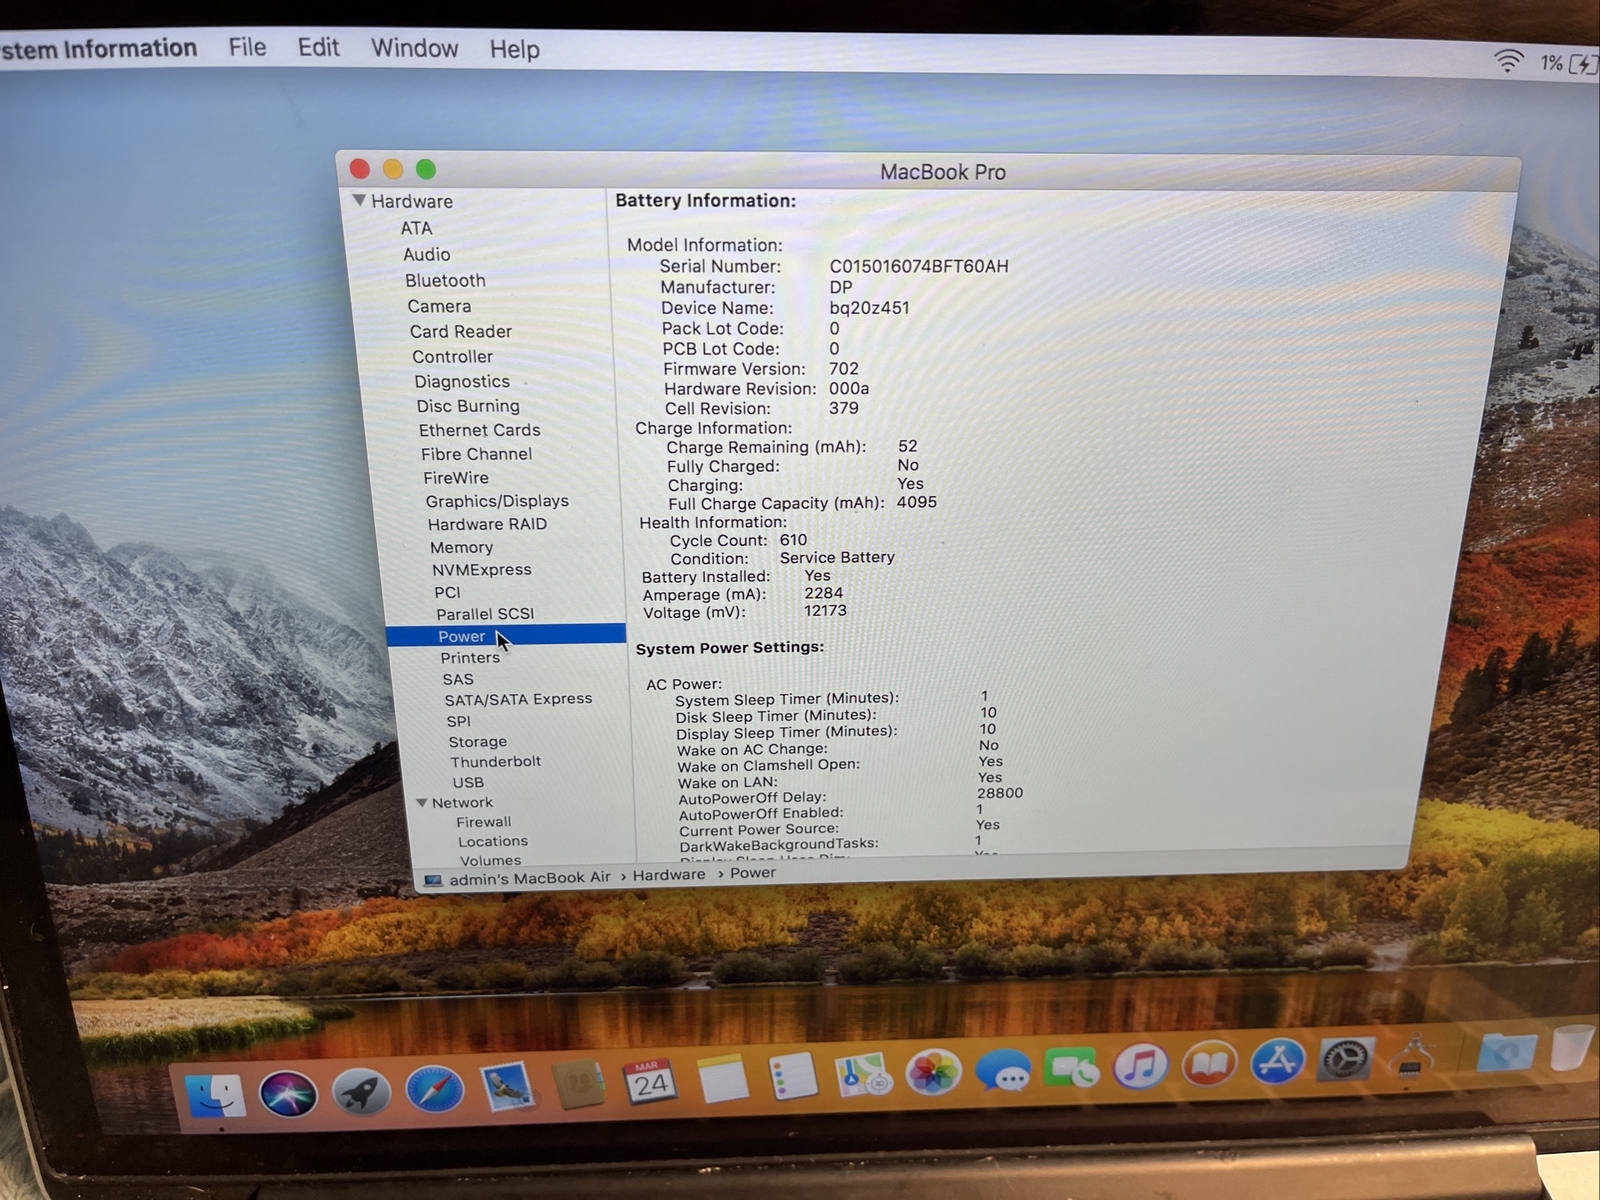Screen dimensions: 1600x1200
Task: Select Storage in the sidebar
Action: (477, 741)
